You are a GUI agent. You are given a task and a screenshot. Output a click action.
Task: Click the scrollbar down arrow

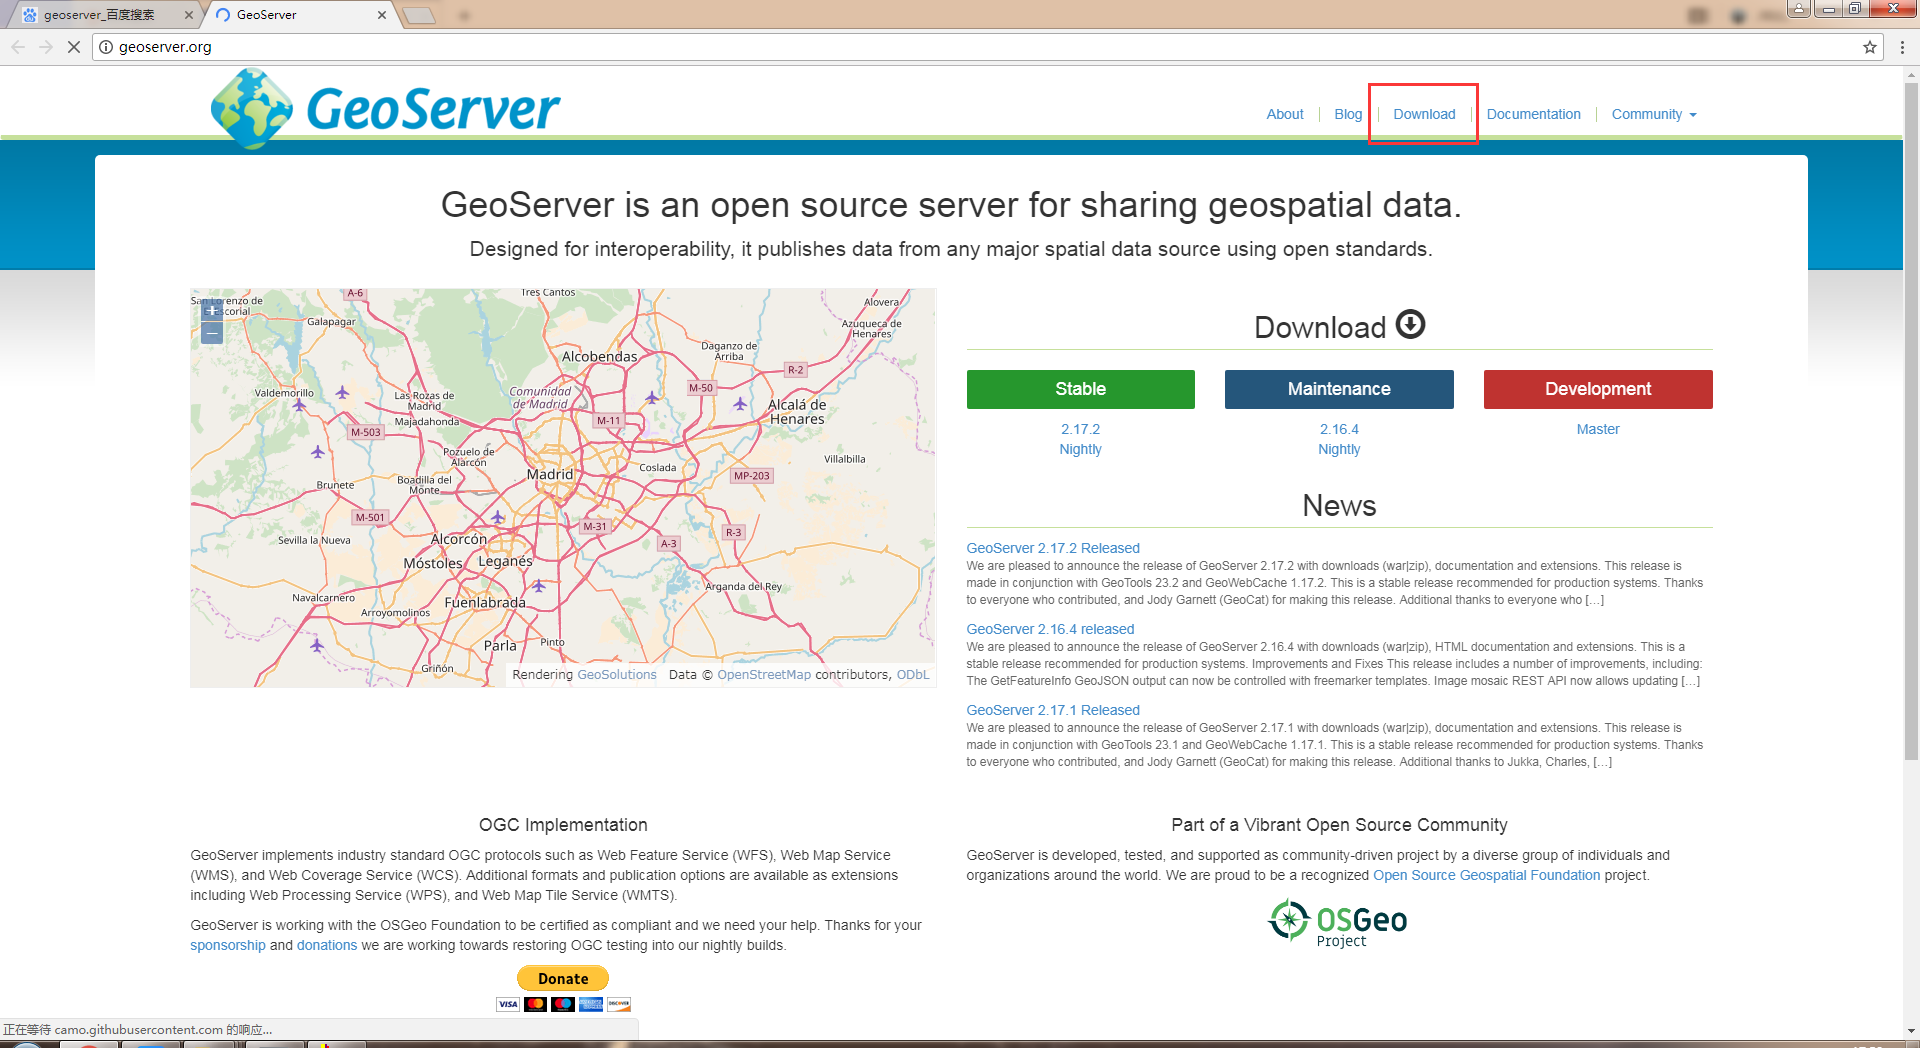tap(1911, 1031)
